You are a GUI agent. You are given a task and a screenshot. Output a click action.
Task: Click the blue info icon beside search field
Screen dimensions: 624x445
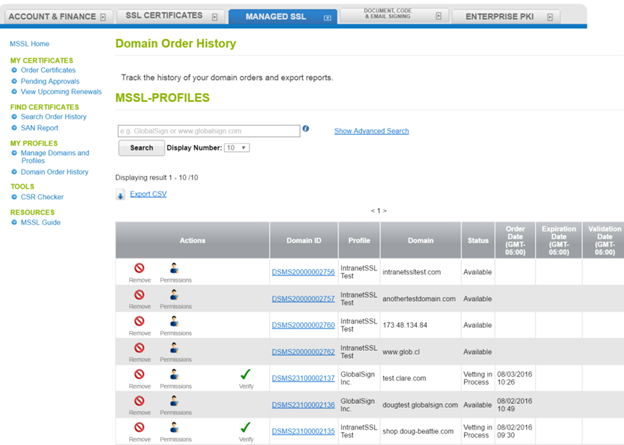[x=306, y=129]
